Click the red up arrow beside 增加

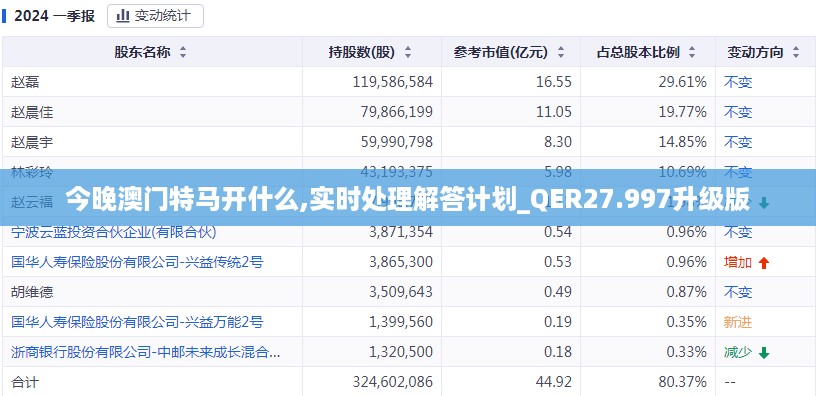click(763, 263)
